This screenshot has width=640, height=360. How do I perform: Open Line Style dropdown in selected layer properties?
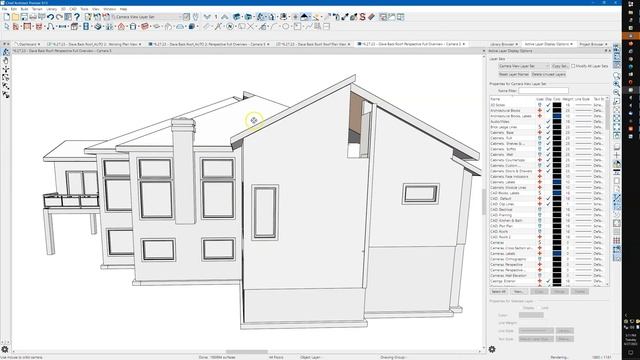[x=536, y=331]
